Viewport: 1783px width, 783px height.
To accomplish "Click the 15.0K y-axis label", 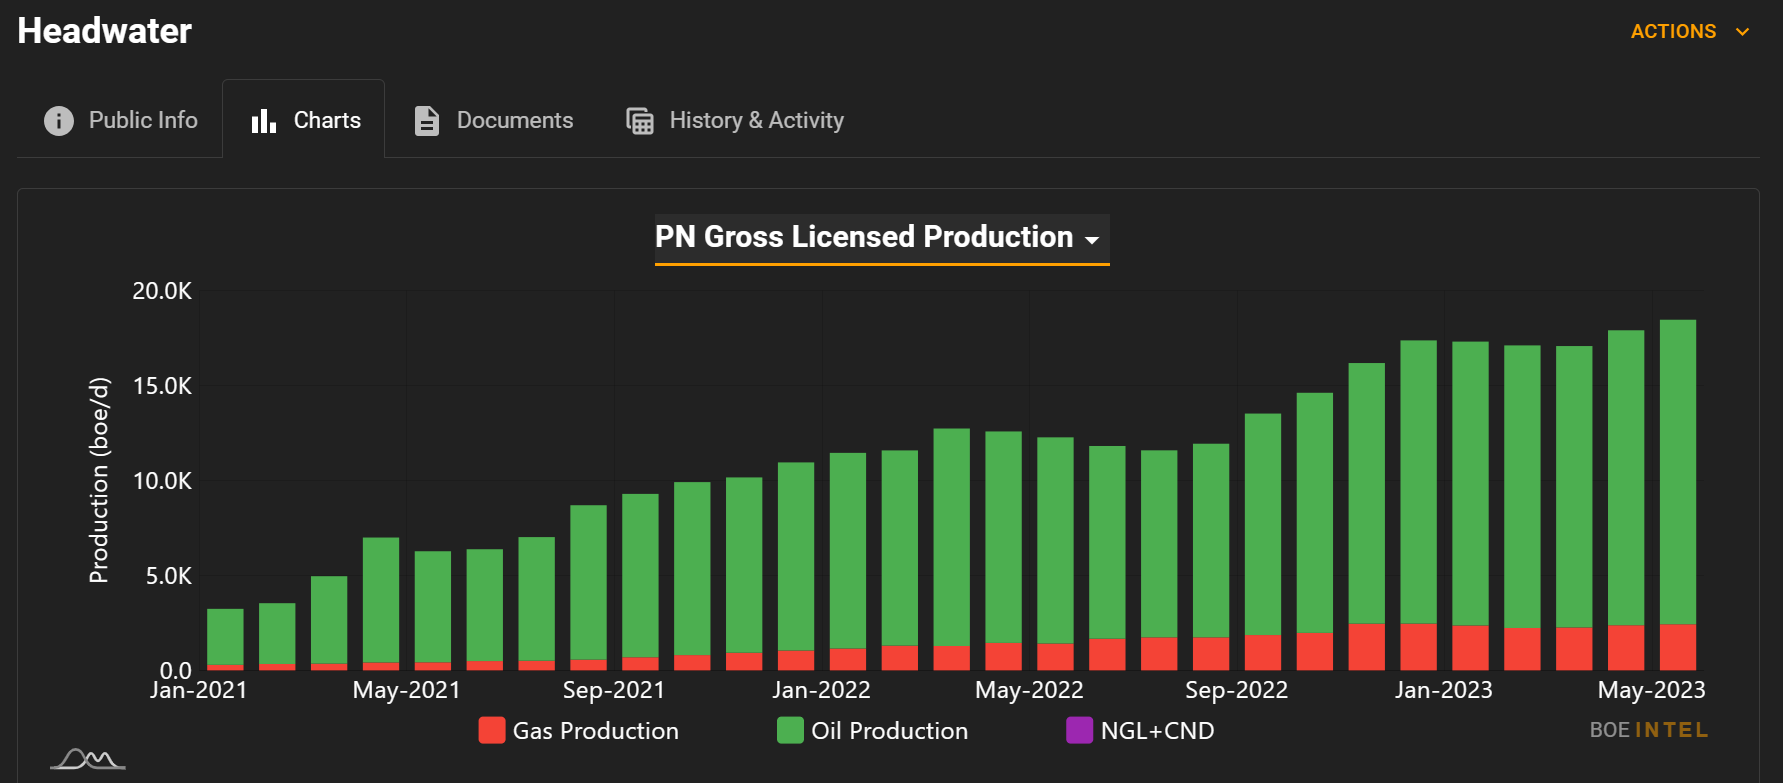I will point(162,386).
